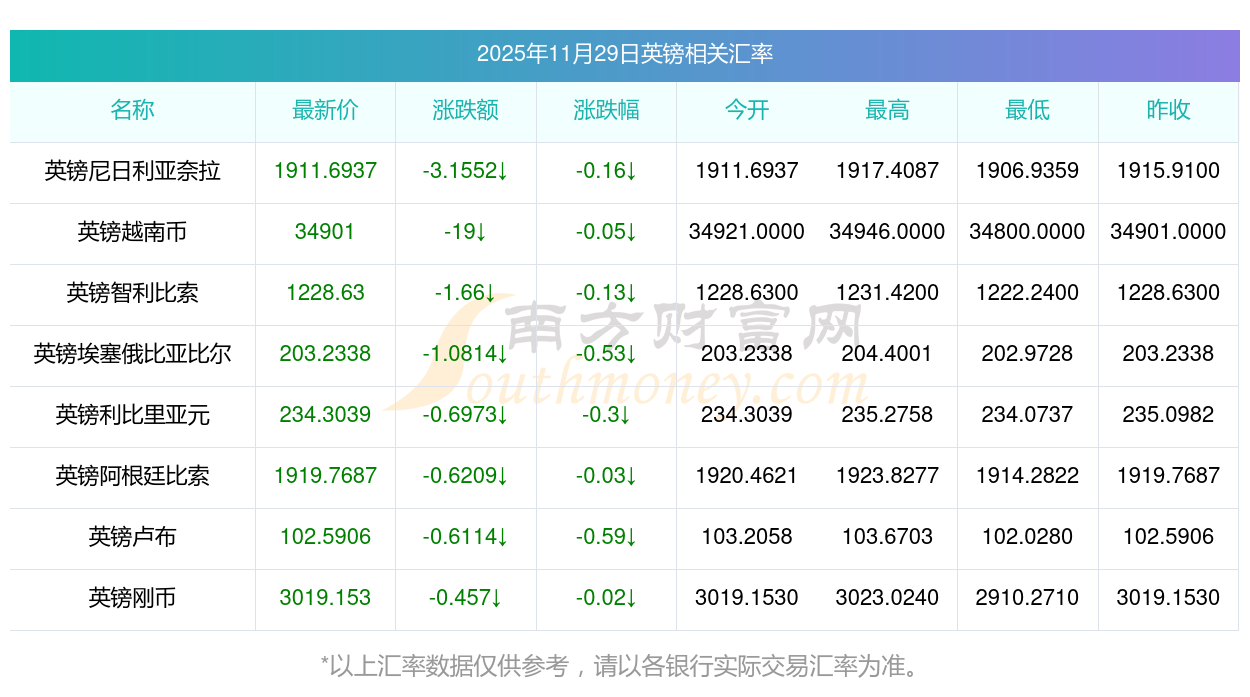The width and height of the screenshot is (1250, 697).
Task: Click the 2025年11月29日英镑相关汇率 title banner
Action: (625, 54)
